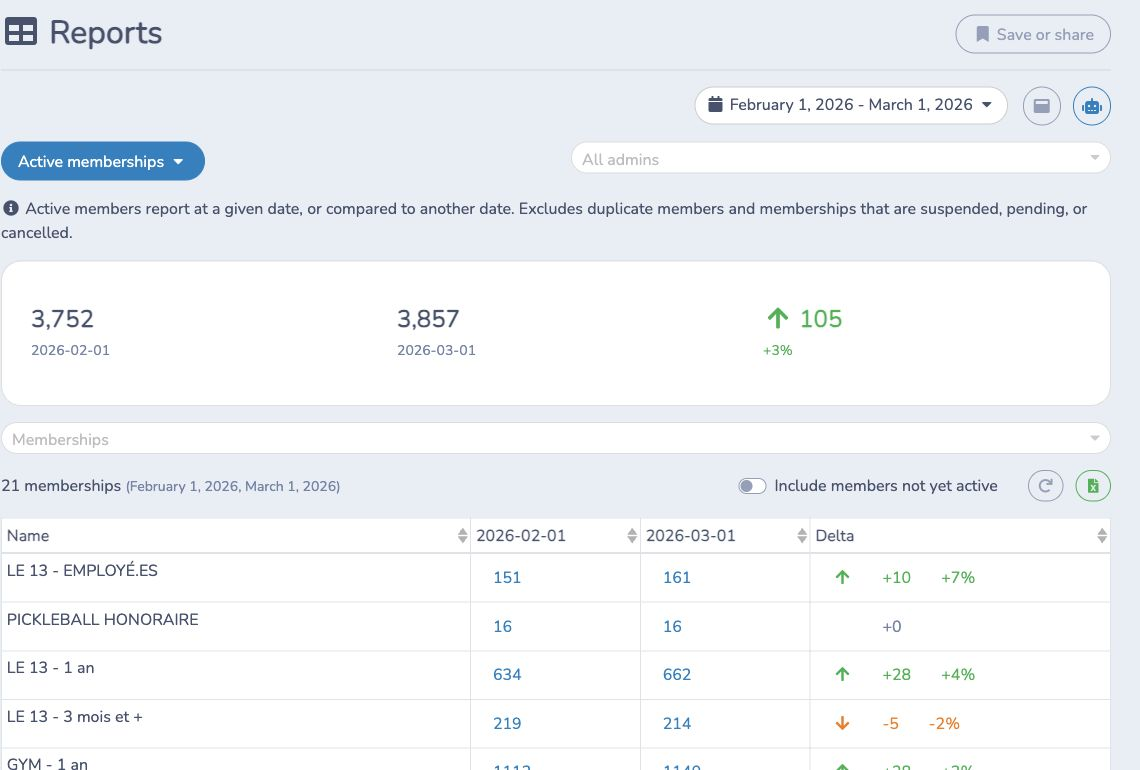Click the 3,857 total for 2026-03-01

428,318
